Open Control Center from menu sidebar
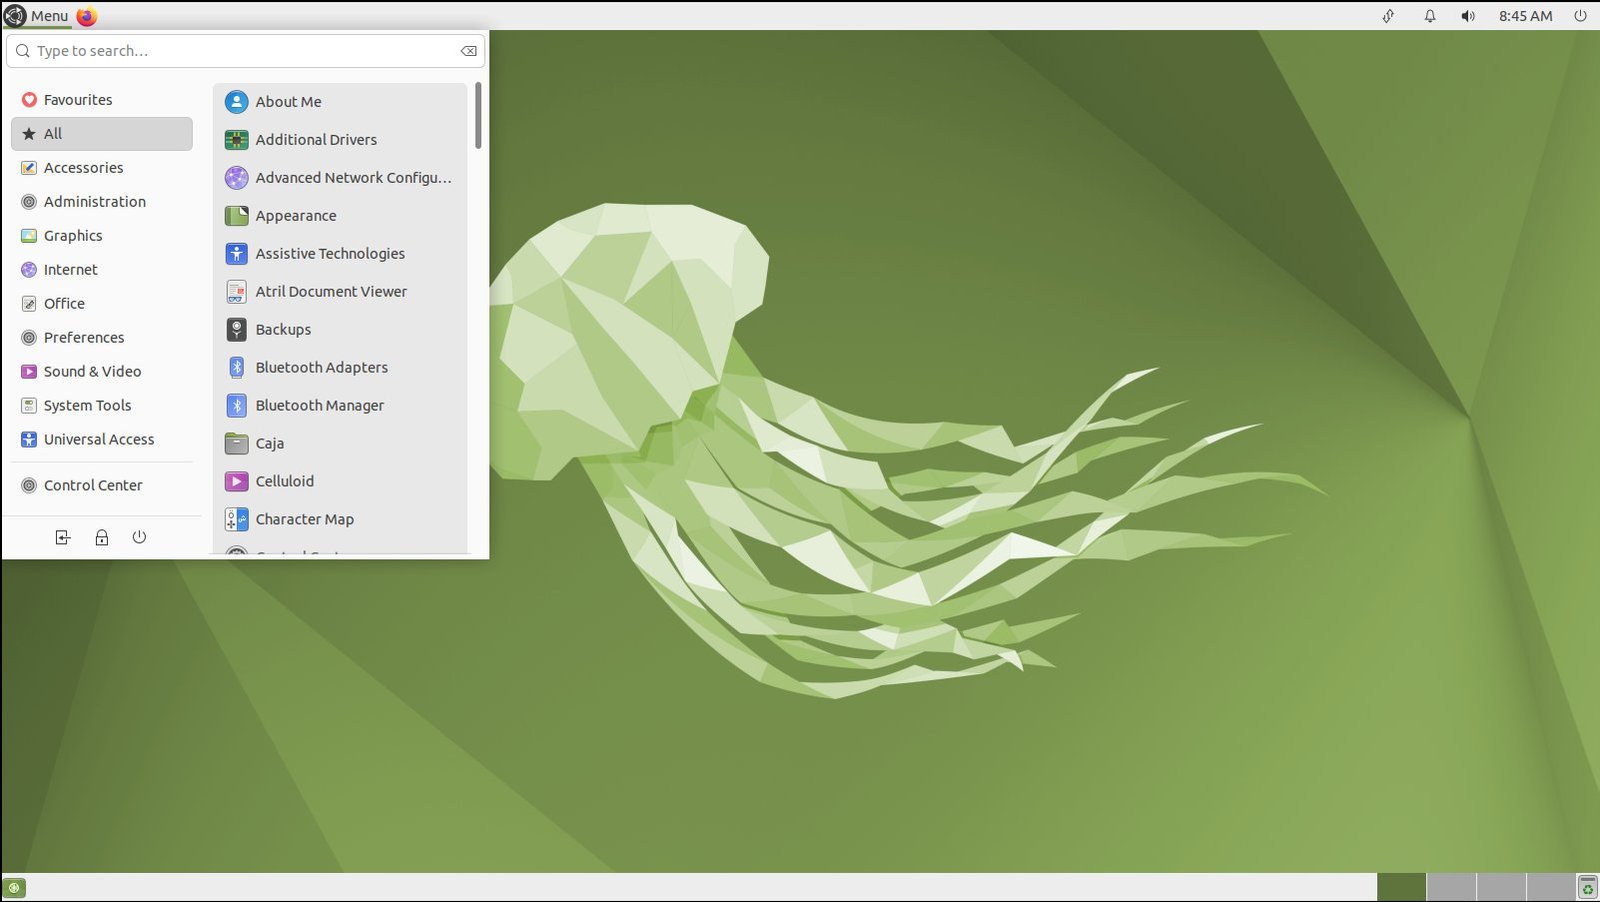 [x=92, y=486]
